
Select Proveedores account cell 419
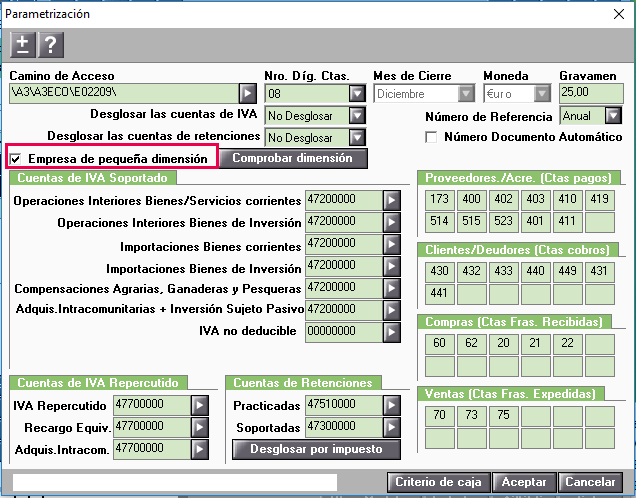(x=600, y=200)
